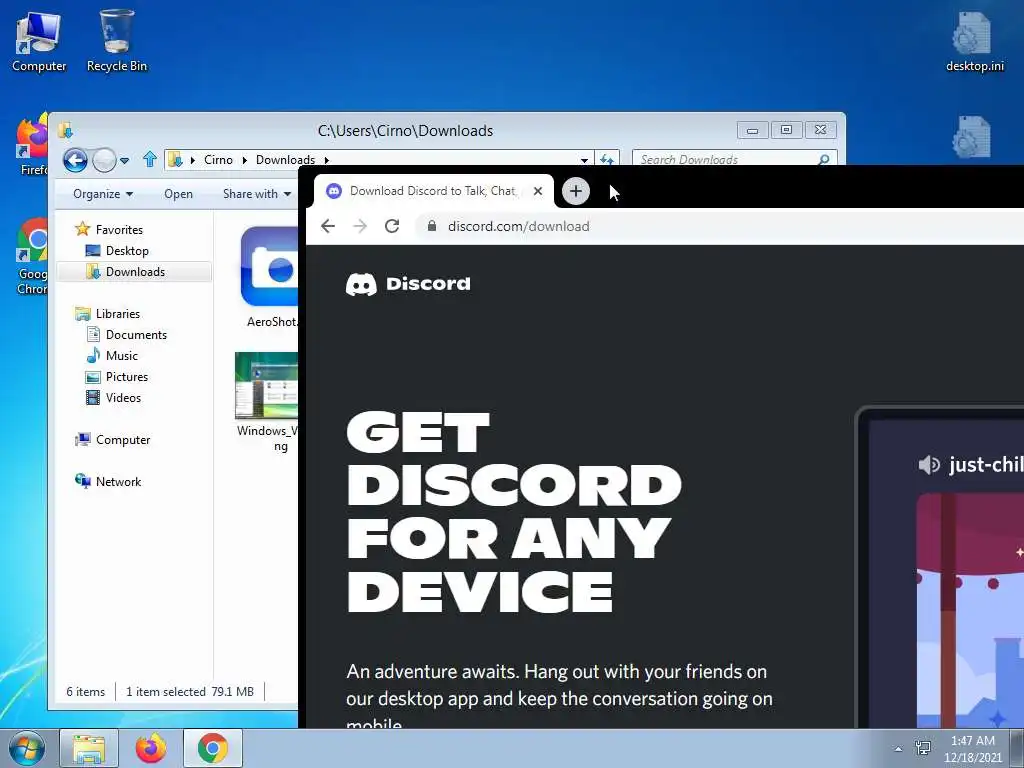Click the taskbar clock showing 1:47 AM
1024x768 pixels.
(x=973, y=748)
